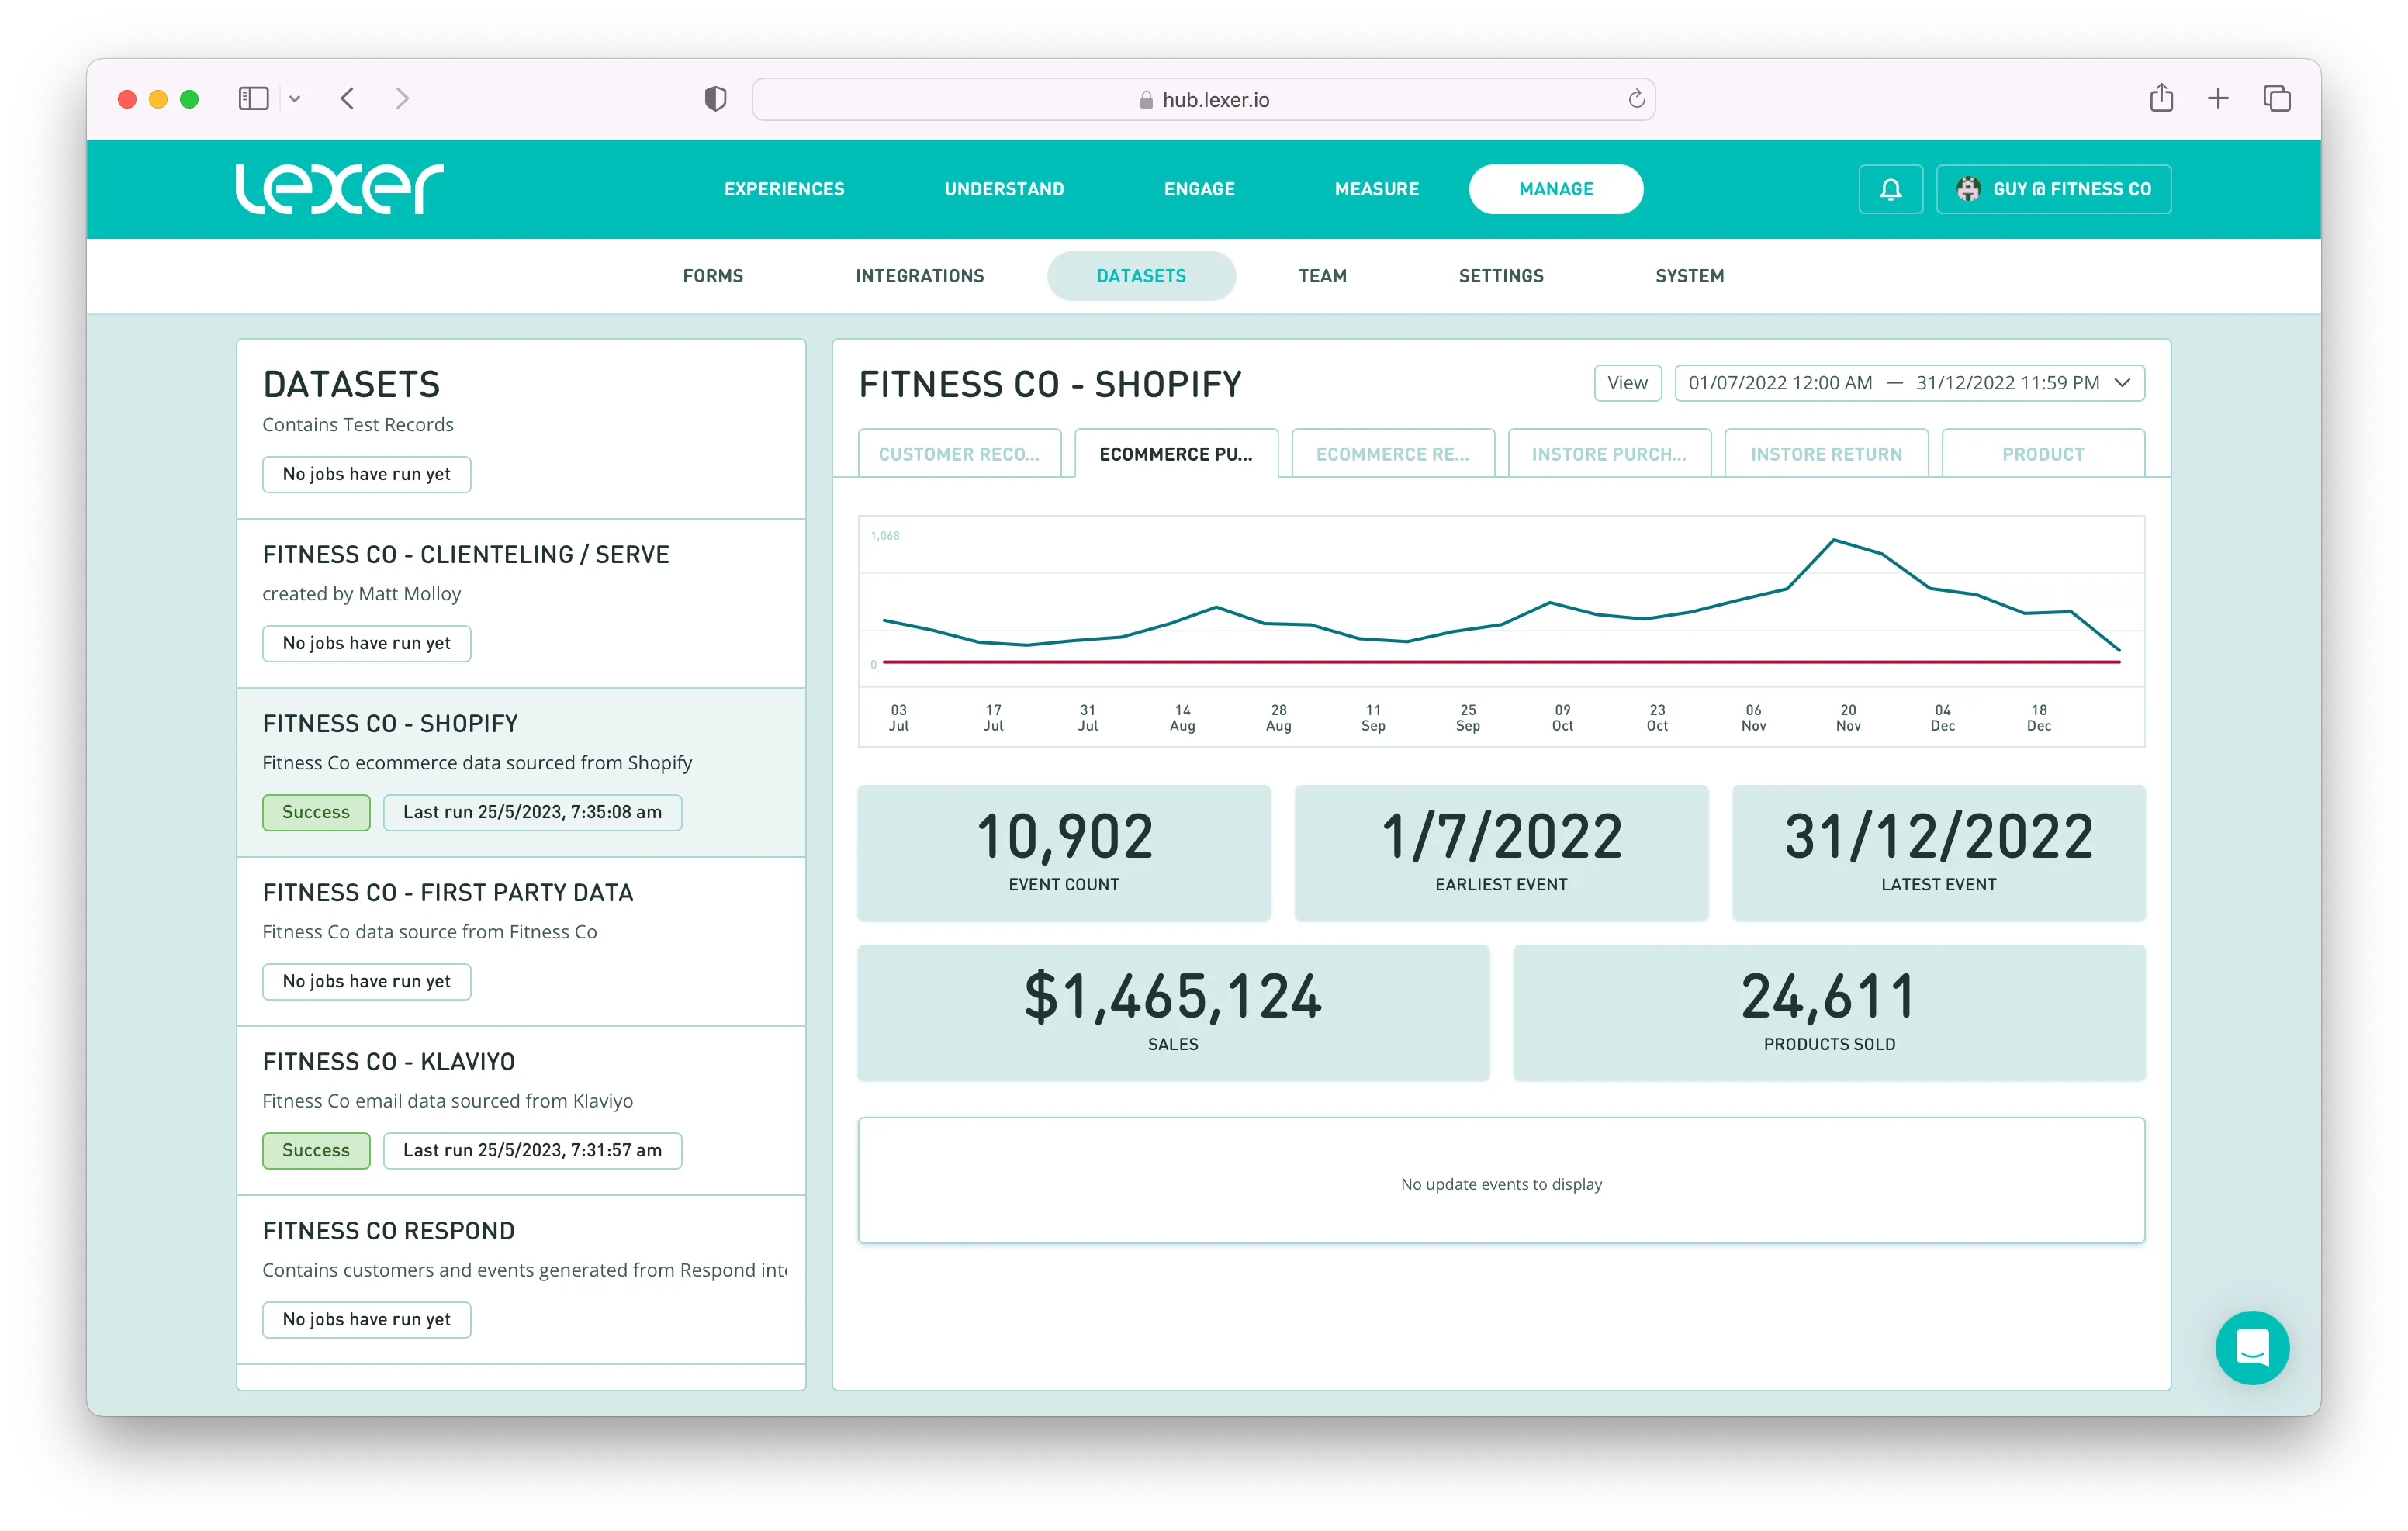This screenshot has width=2408, height=1531.
Task: Go back with the browser back arrow
Action: (347, 99)
